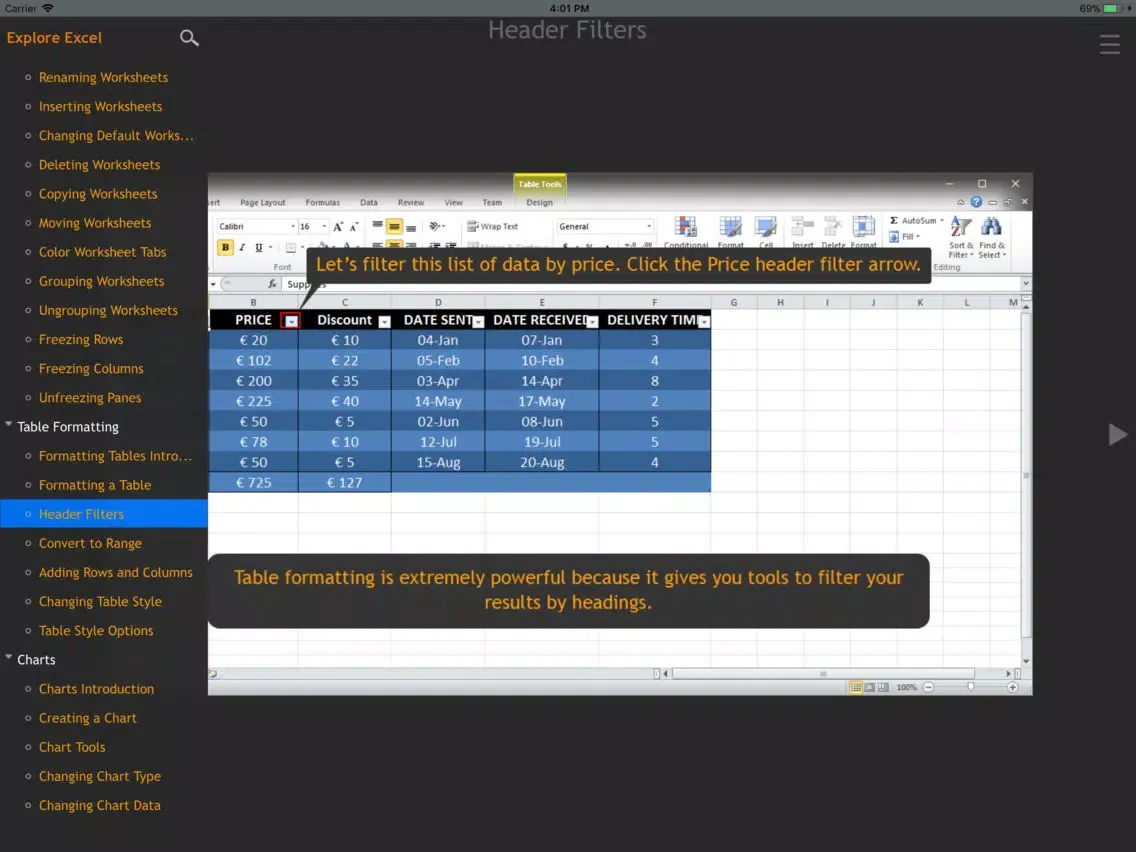This screenshot has height=852, width=1136.
Task: Click the Excel Help question mark icon
Action: (x=976, y=202)
